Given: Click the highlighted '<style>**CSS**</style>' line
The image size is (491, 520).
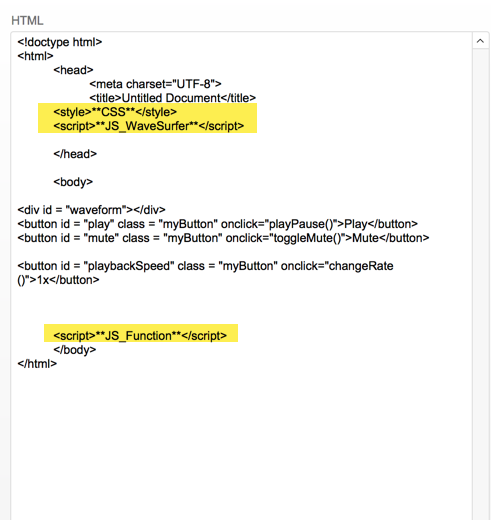Looking at the screenshot, I should (x=115, y=112).
